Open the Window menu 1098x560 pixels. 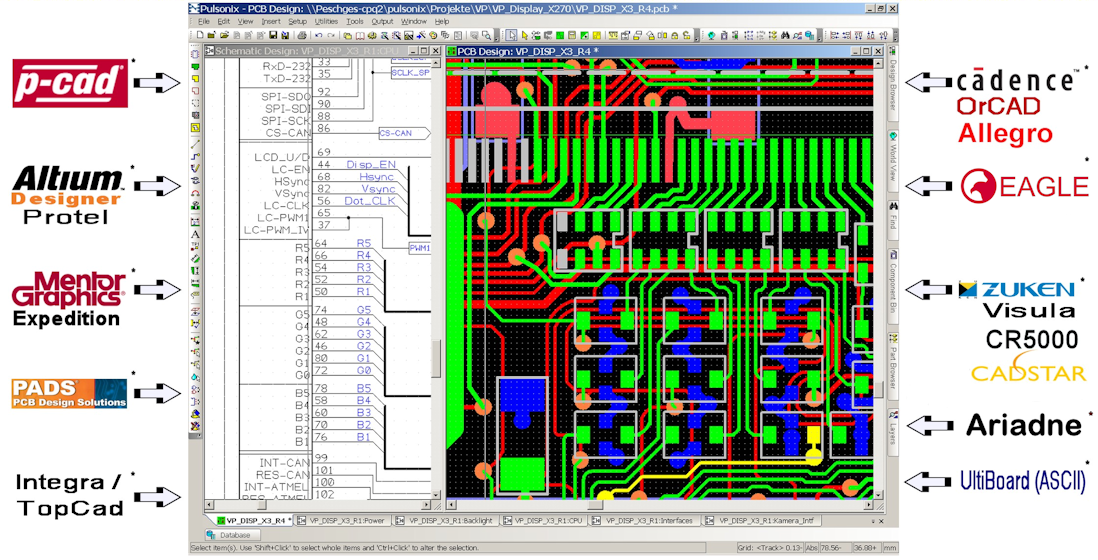pyautogui.click(x=414, y=22)
